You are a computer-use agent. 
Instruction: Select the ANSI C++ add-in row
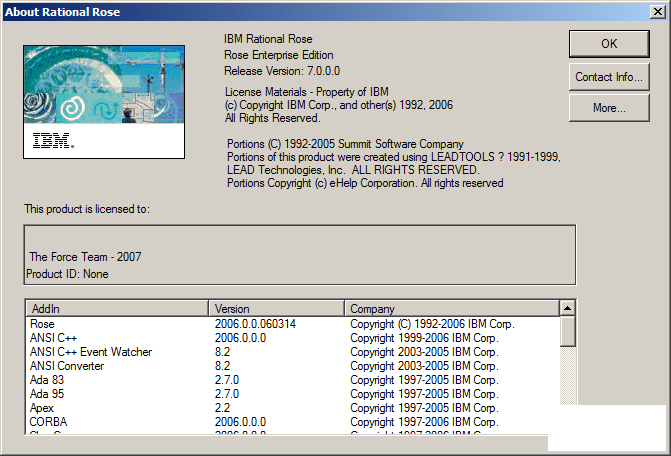coord(293,338)
